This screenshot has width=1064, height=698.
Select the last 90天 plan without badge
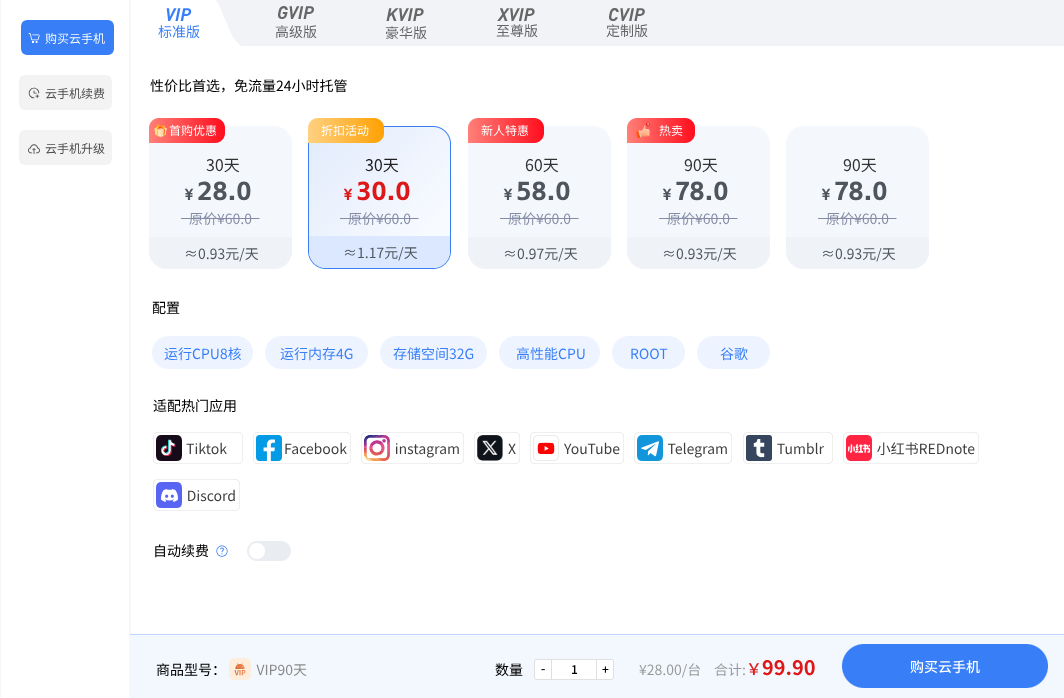[x=857, y=197]
